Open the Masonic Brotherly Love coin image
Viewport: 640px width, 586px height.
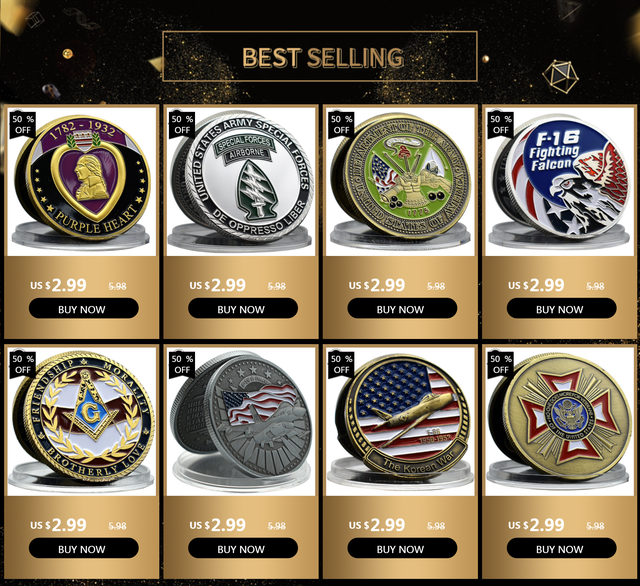[81, 422]
